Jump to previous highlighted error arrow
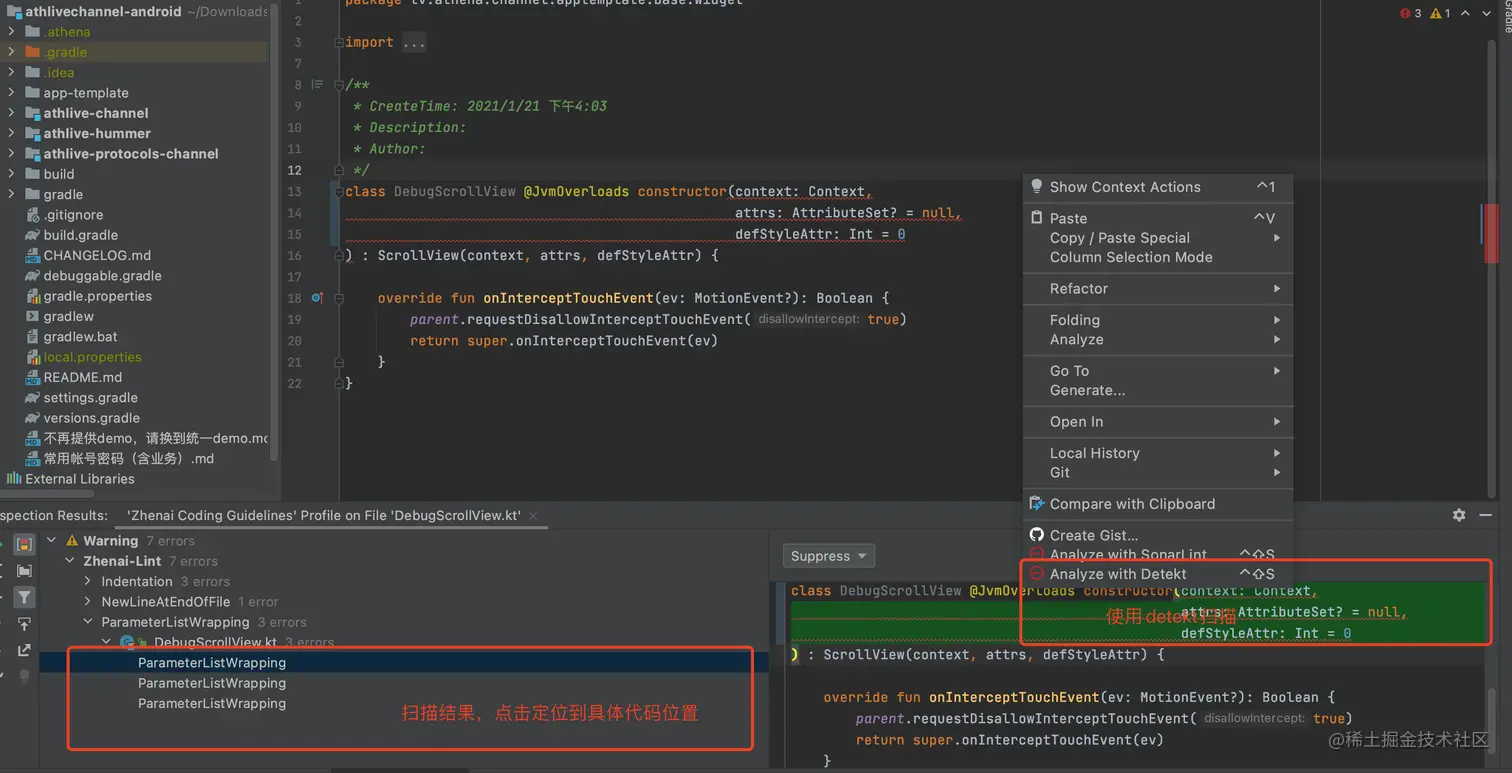 tap(1465, 13)
